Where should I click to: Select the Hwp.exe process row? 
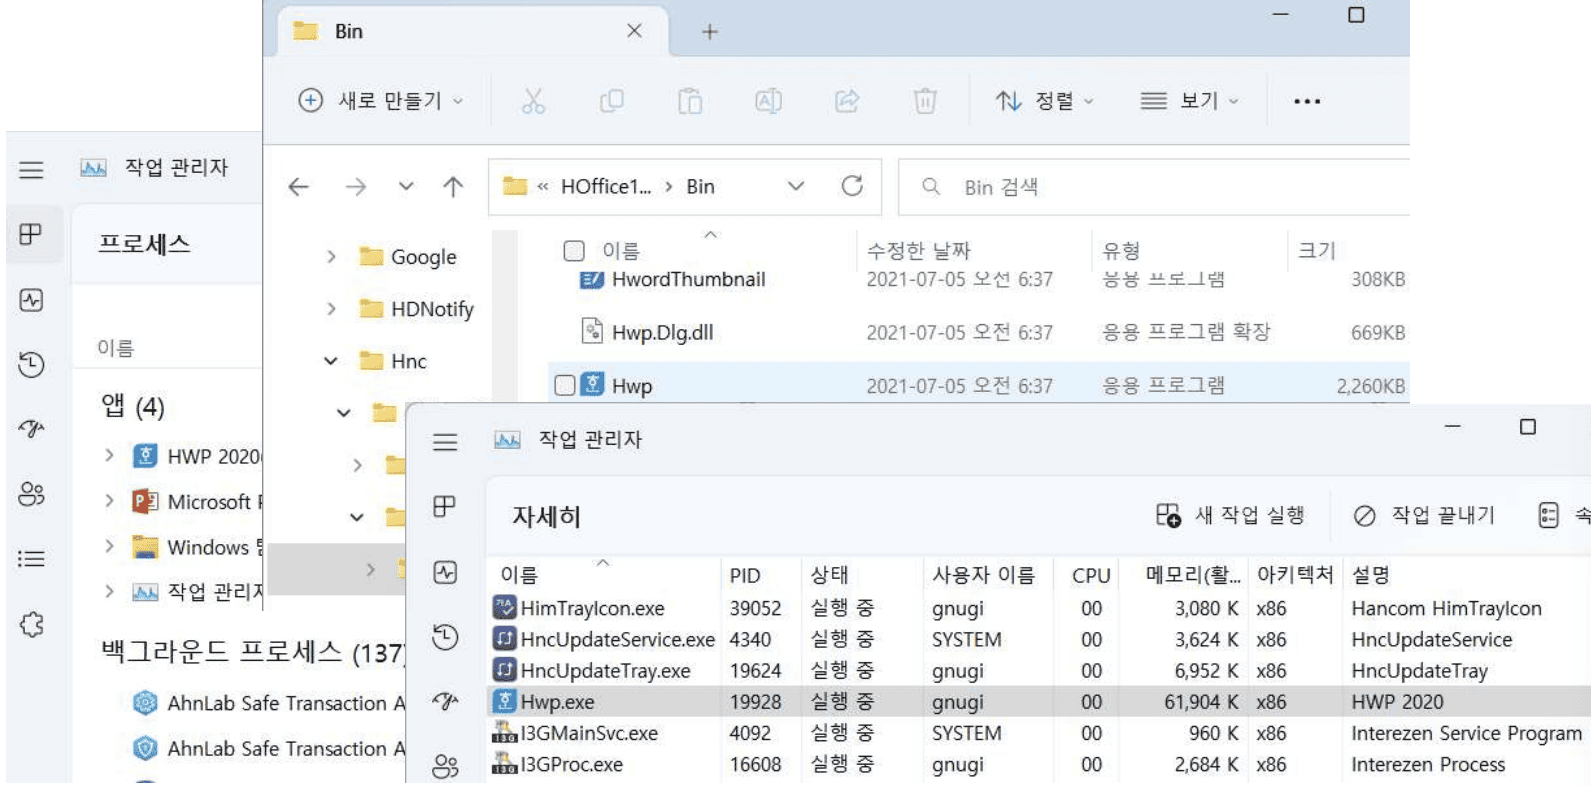[x=900, y=702]
